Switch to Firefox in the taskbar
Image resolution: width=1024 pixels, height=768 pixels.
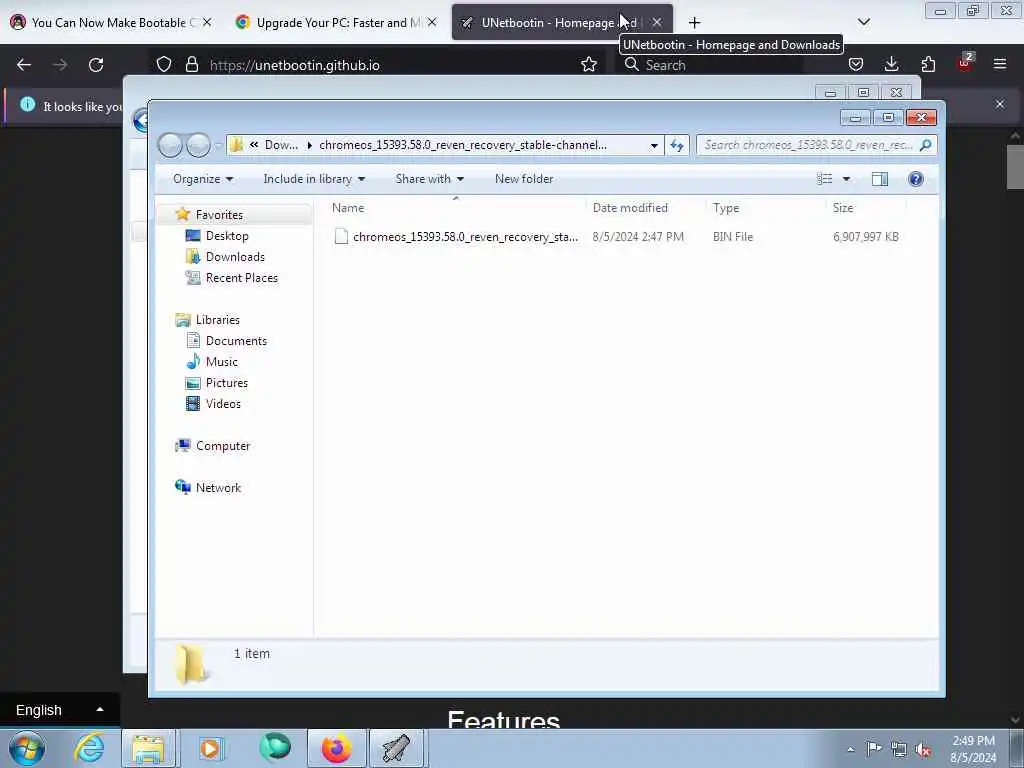(x=336, y=748)
